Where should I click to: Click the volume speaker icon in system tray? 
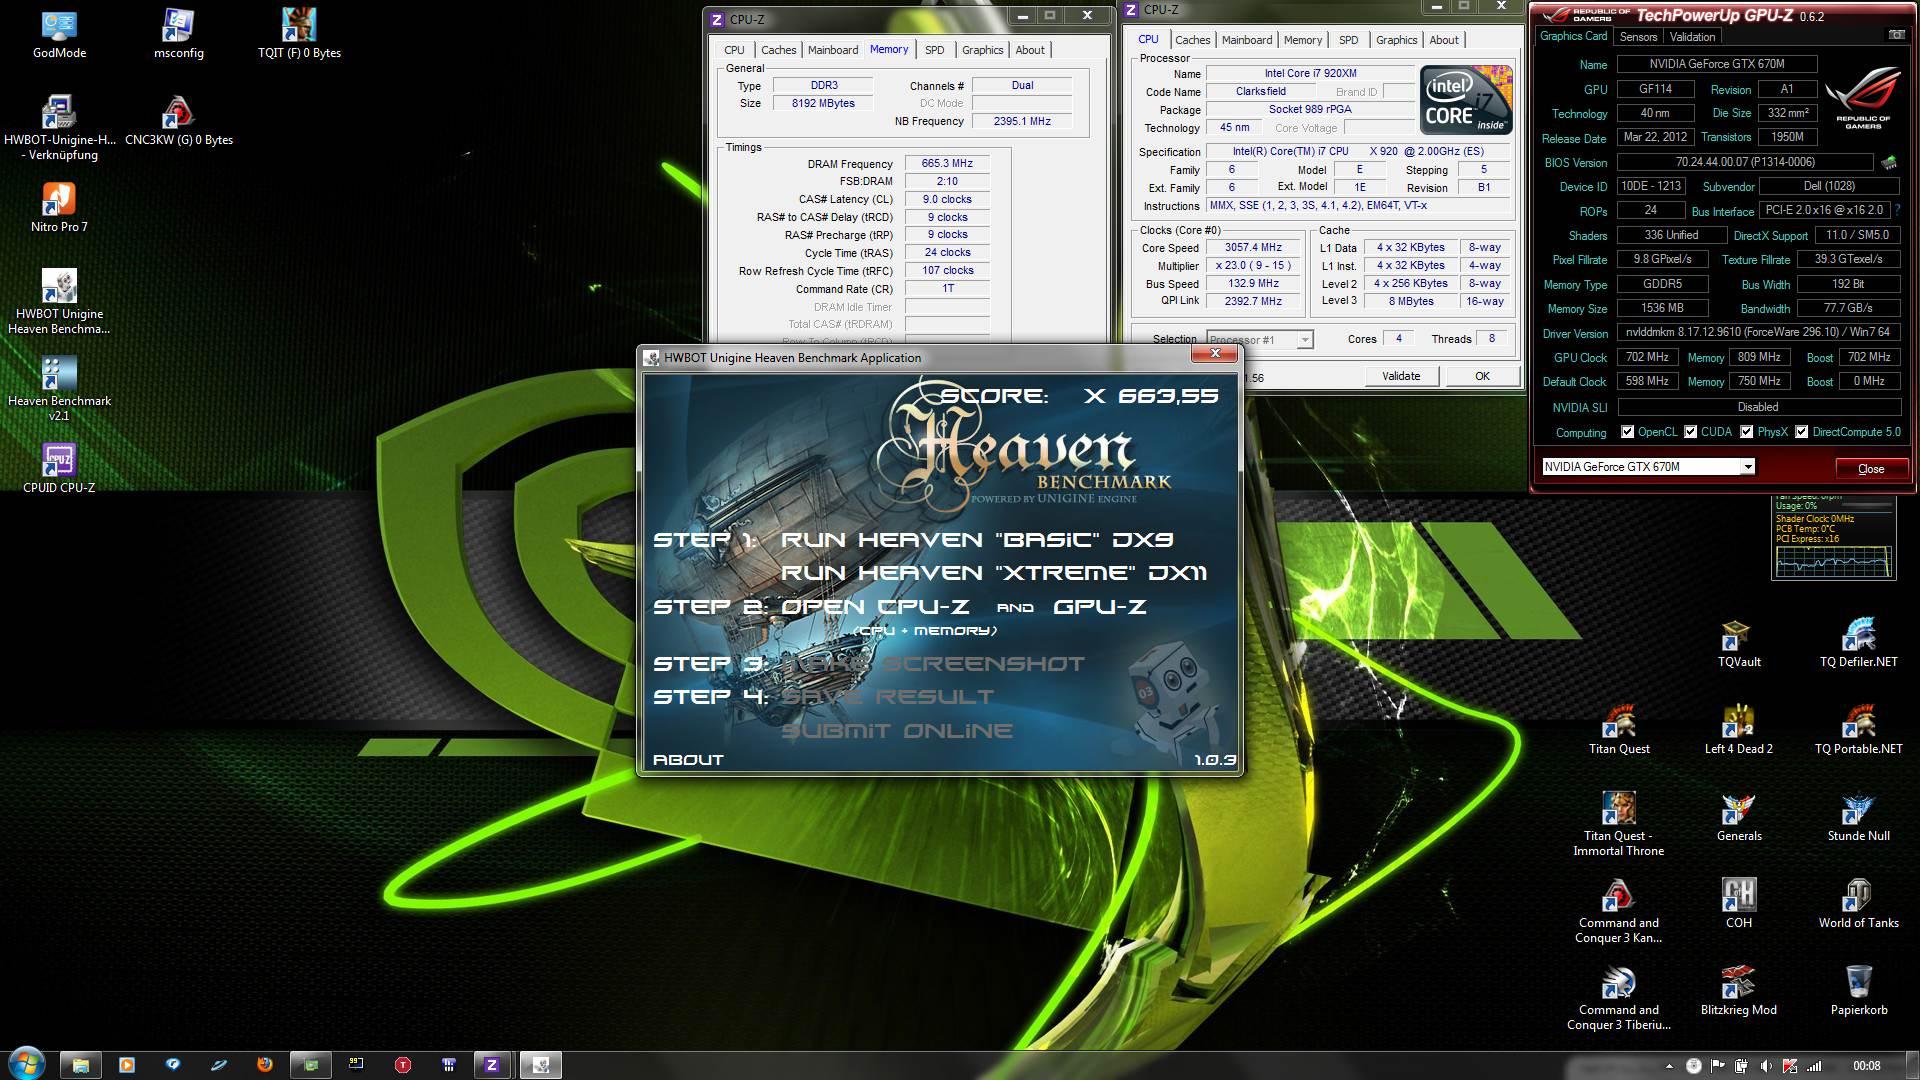(x=1765, y=1066)
